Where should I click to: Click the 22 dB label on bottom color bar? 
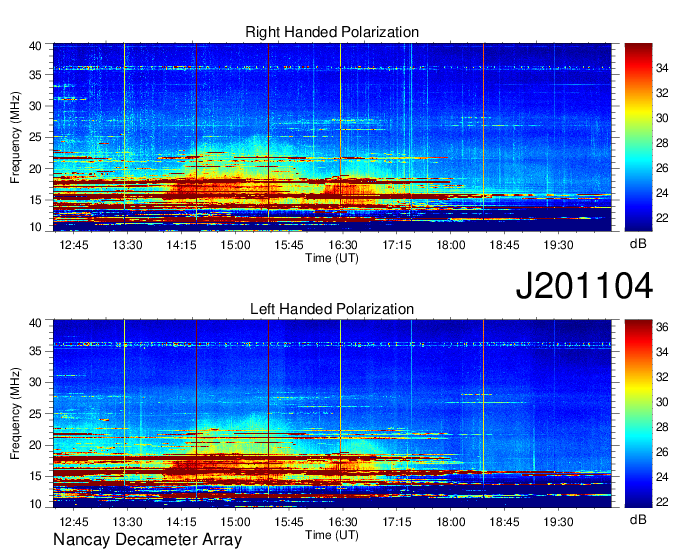click(662, 502)
